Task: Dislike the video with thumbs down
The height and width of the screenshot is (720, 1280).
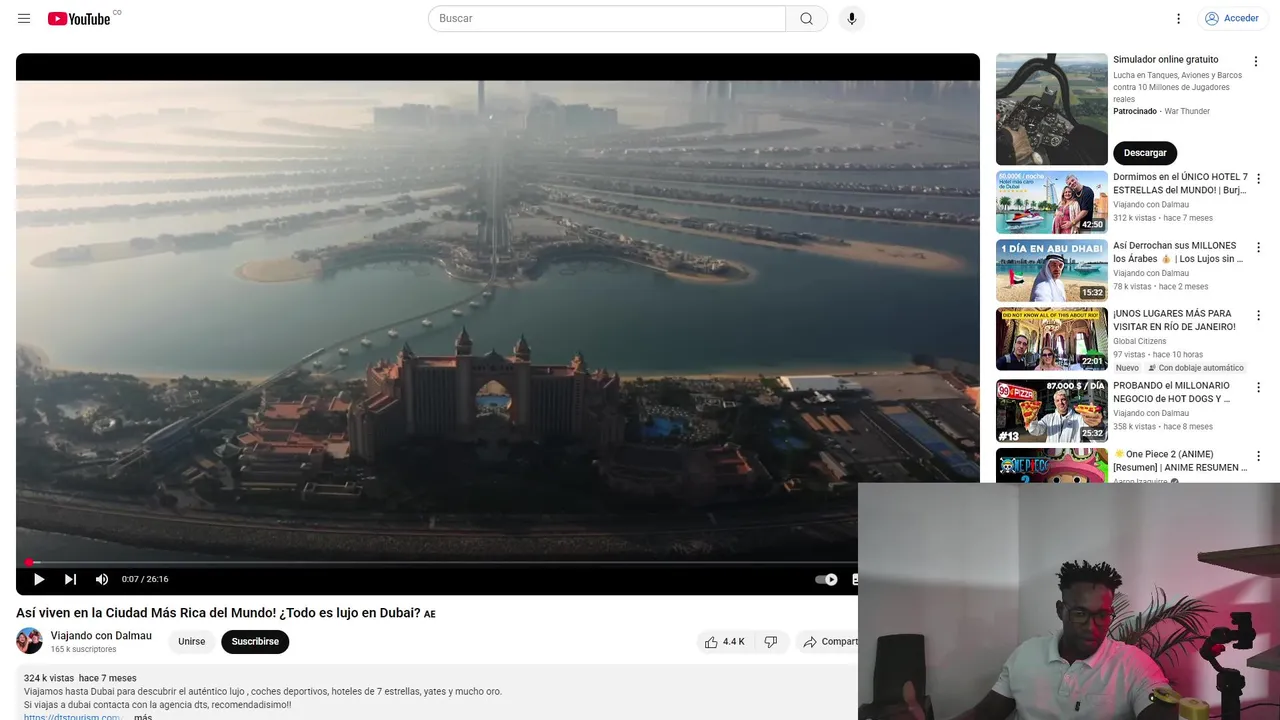Action: [771, 642]
